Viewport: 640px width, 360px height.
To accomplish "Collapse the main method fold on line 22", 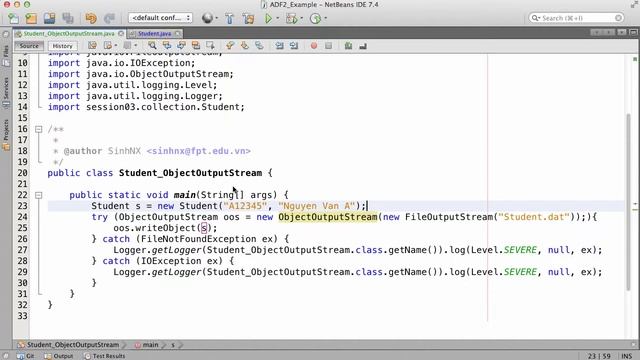I will tap(38, 196).
